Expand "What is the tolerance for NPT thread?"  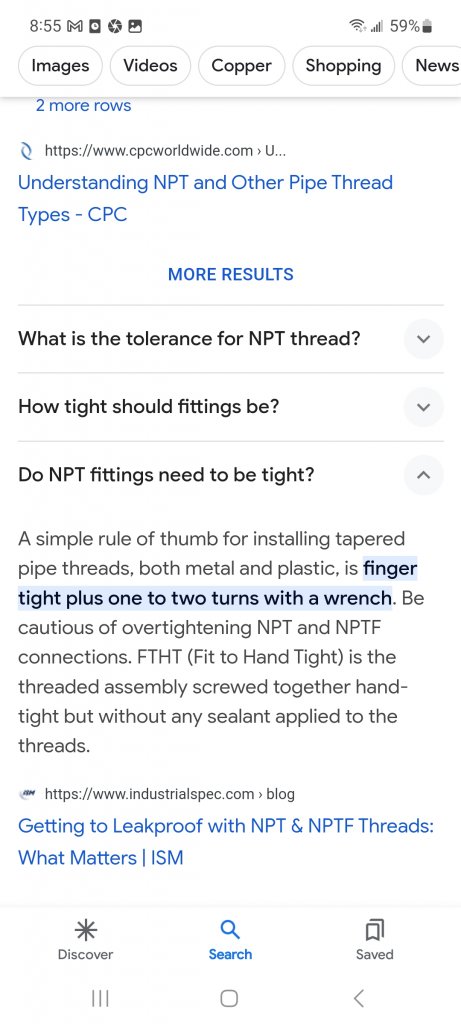pyautogui.click(x=230, y=339)
